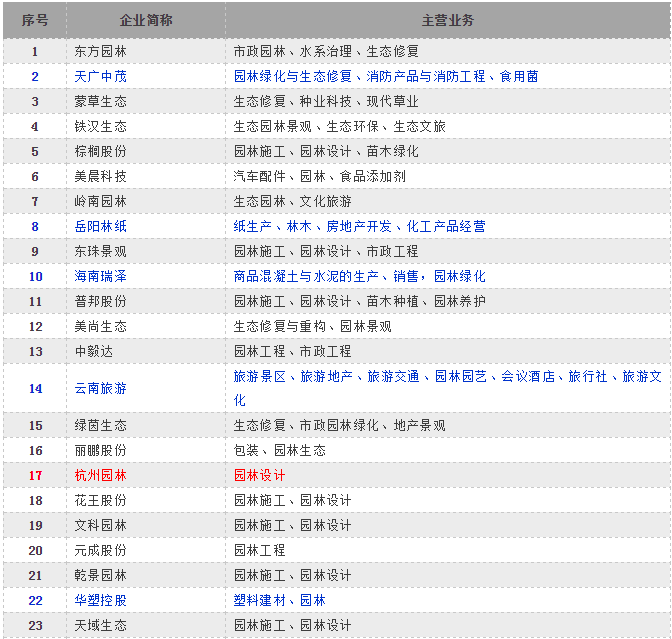Select the company name 蒙草生态
Screen dimensions: 672x639
(100, 101)
